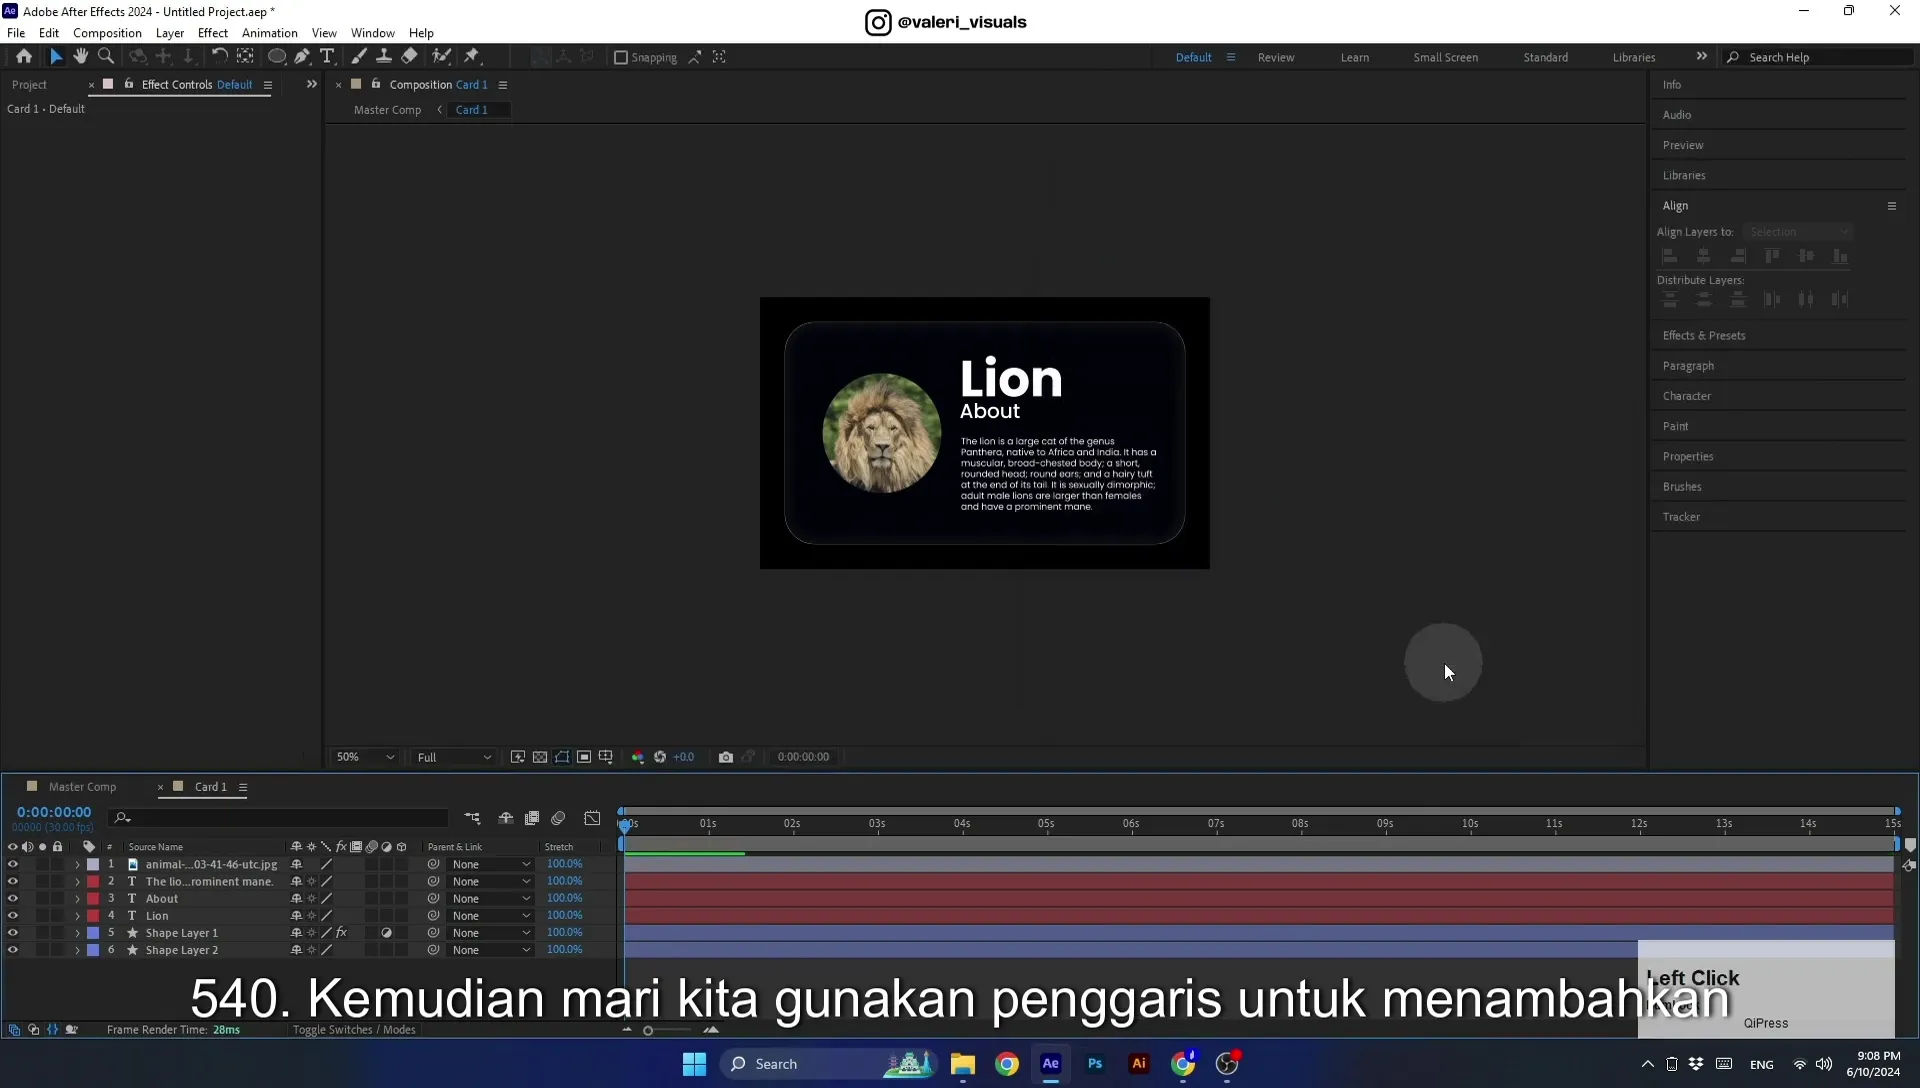Switch to the Project panel tab

click(29, 85)
